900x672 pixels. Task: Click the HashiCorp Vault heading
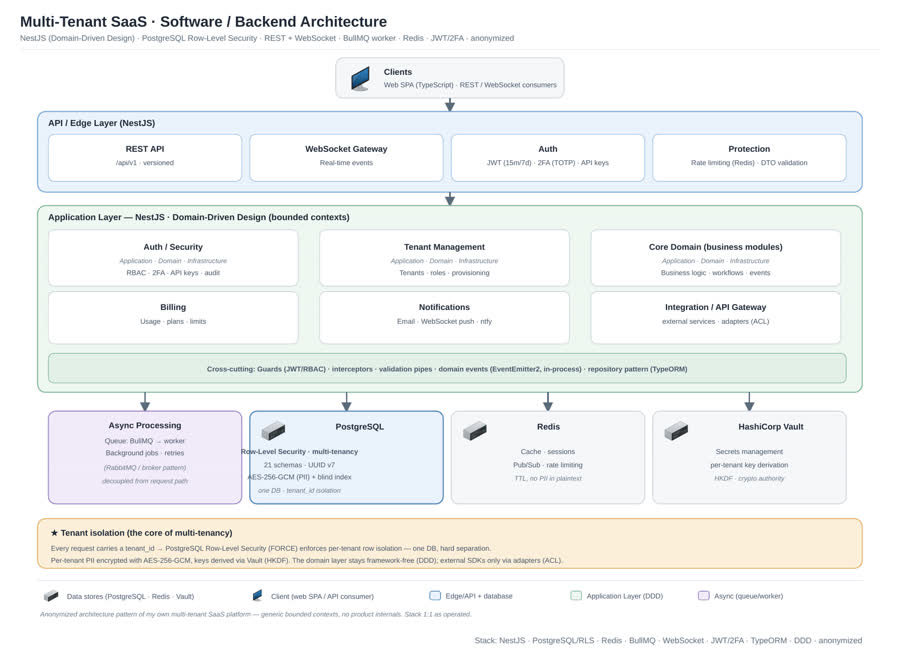(x=770, y=426)
